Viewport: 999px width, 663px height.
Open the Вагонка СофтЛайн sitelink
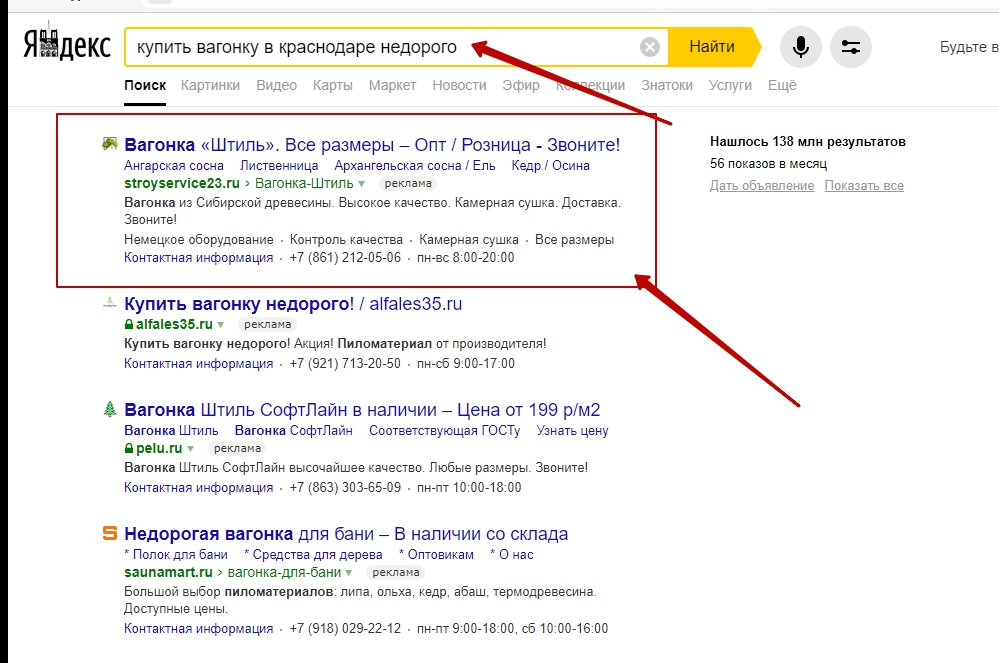(294, 431)
